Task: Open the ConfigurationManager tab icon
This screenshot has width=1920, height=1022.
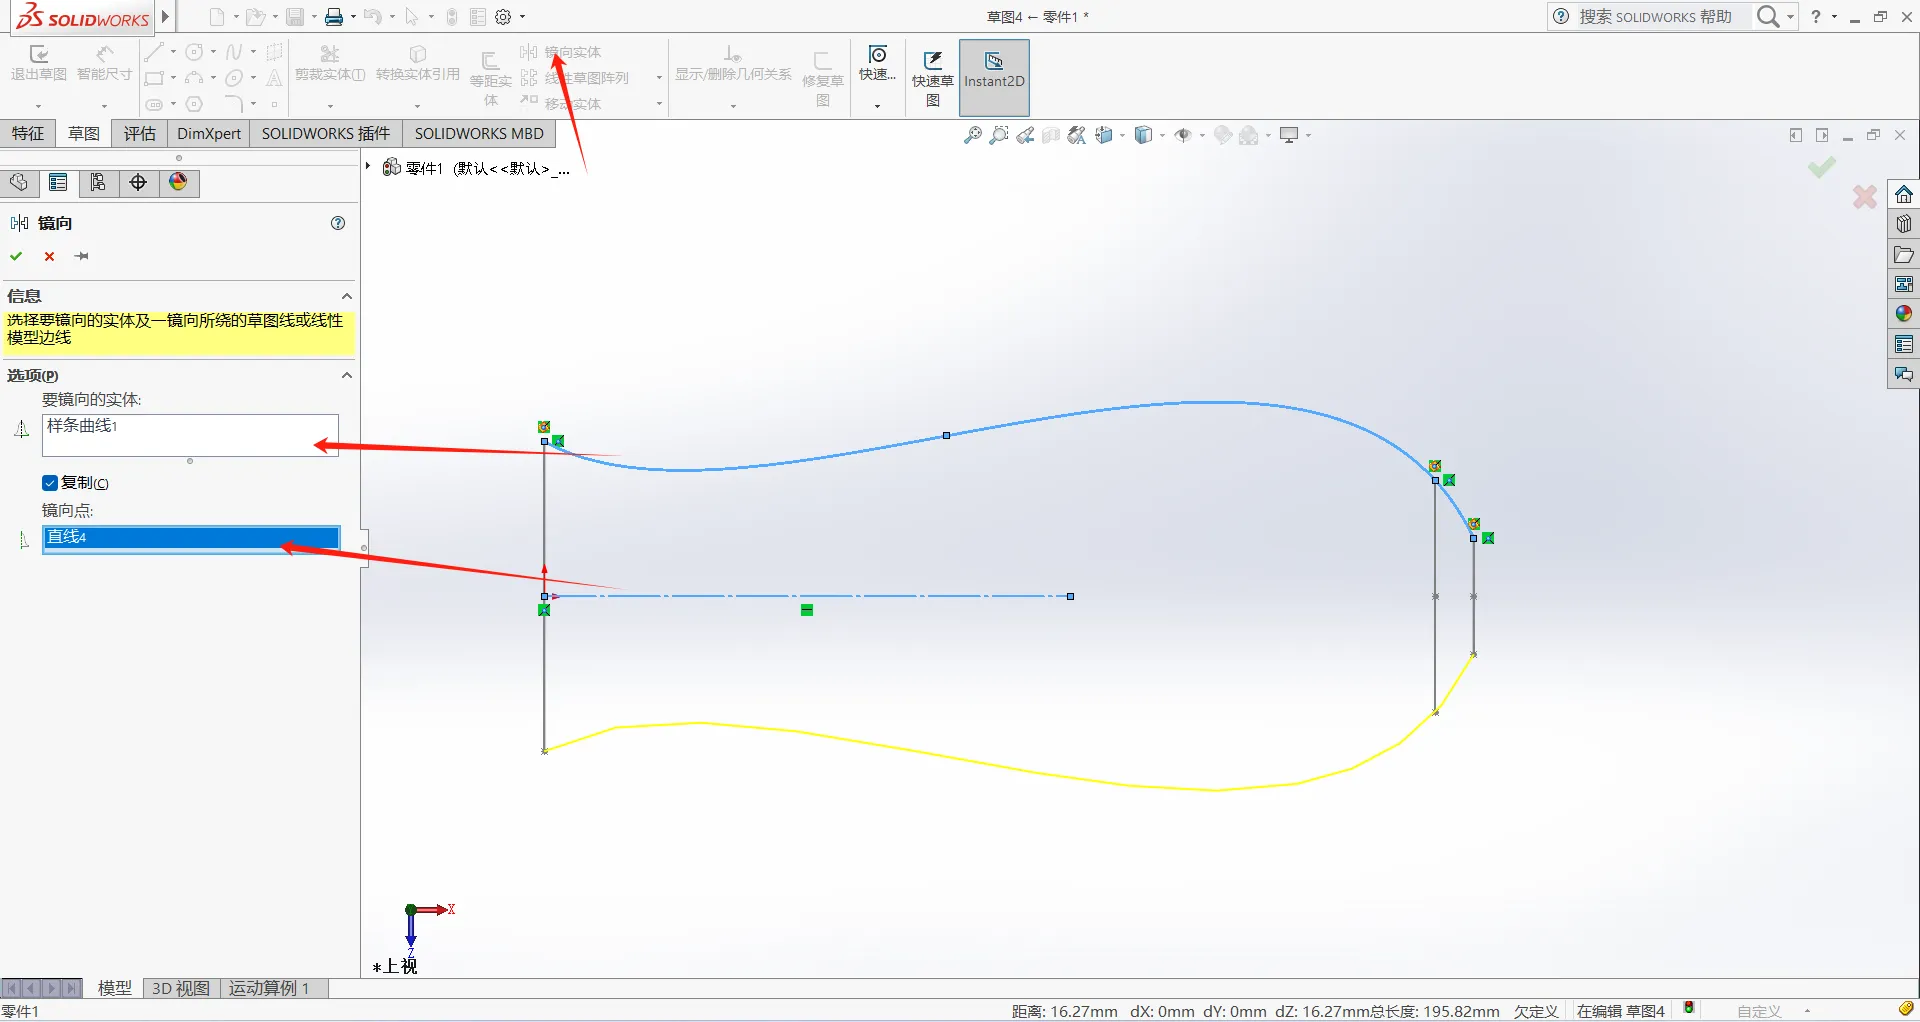Action: pos(98,182)
